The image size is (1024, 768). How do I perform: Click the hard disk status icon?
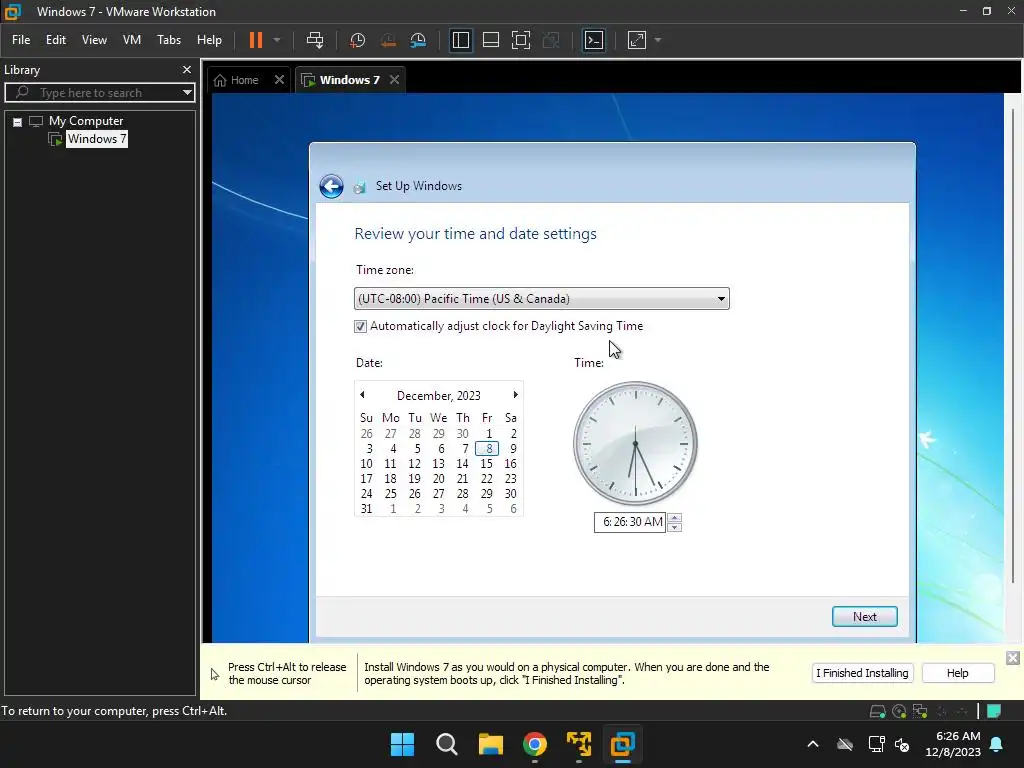coord(878,711)
